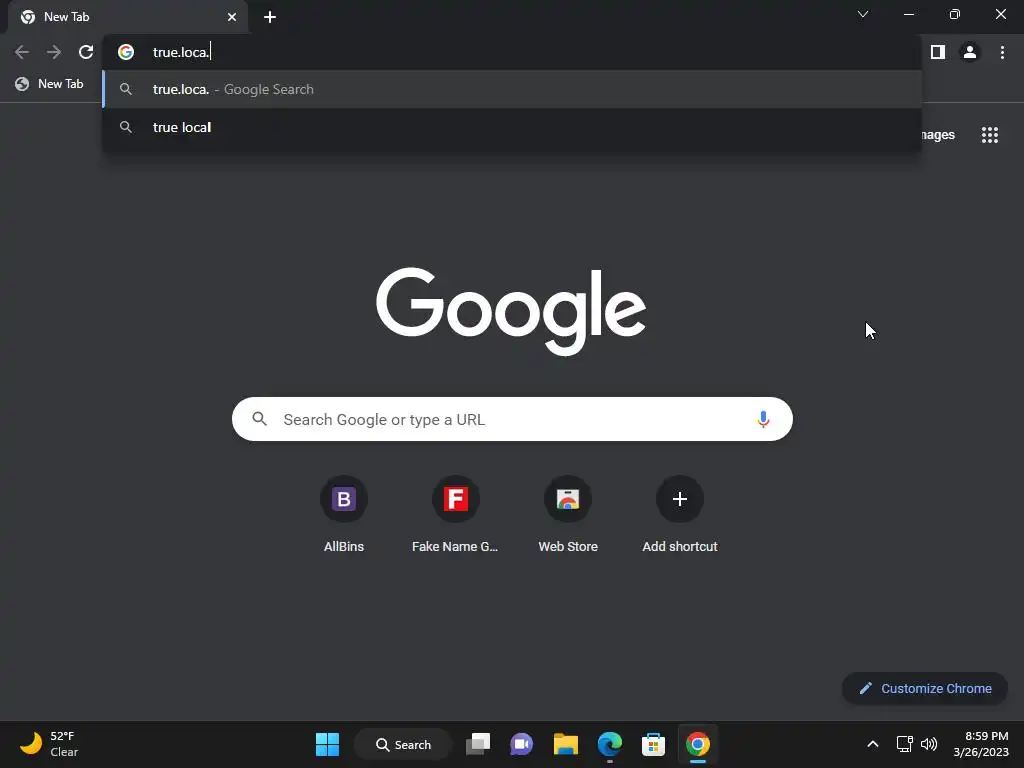Open the AllBins shortcut
Viewport: 1024px width, 768px height.
344,515
